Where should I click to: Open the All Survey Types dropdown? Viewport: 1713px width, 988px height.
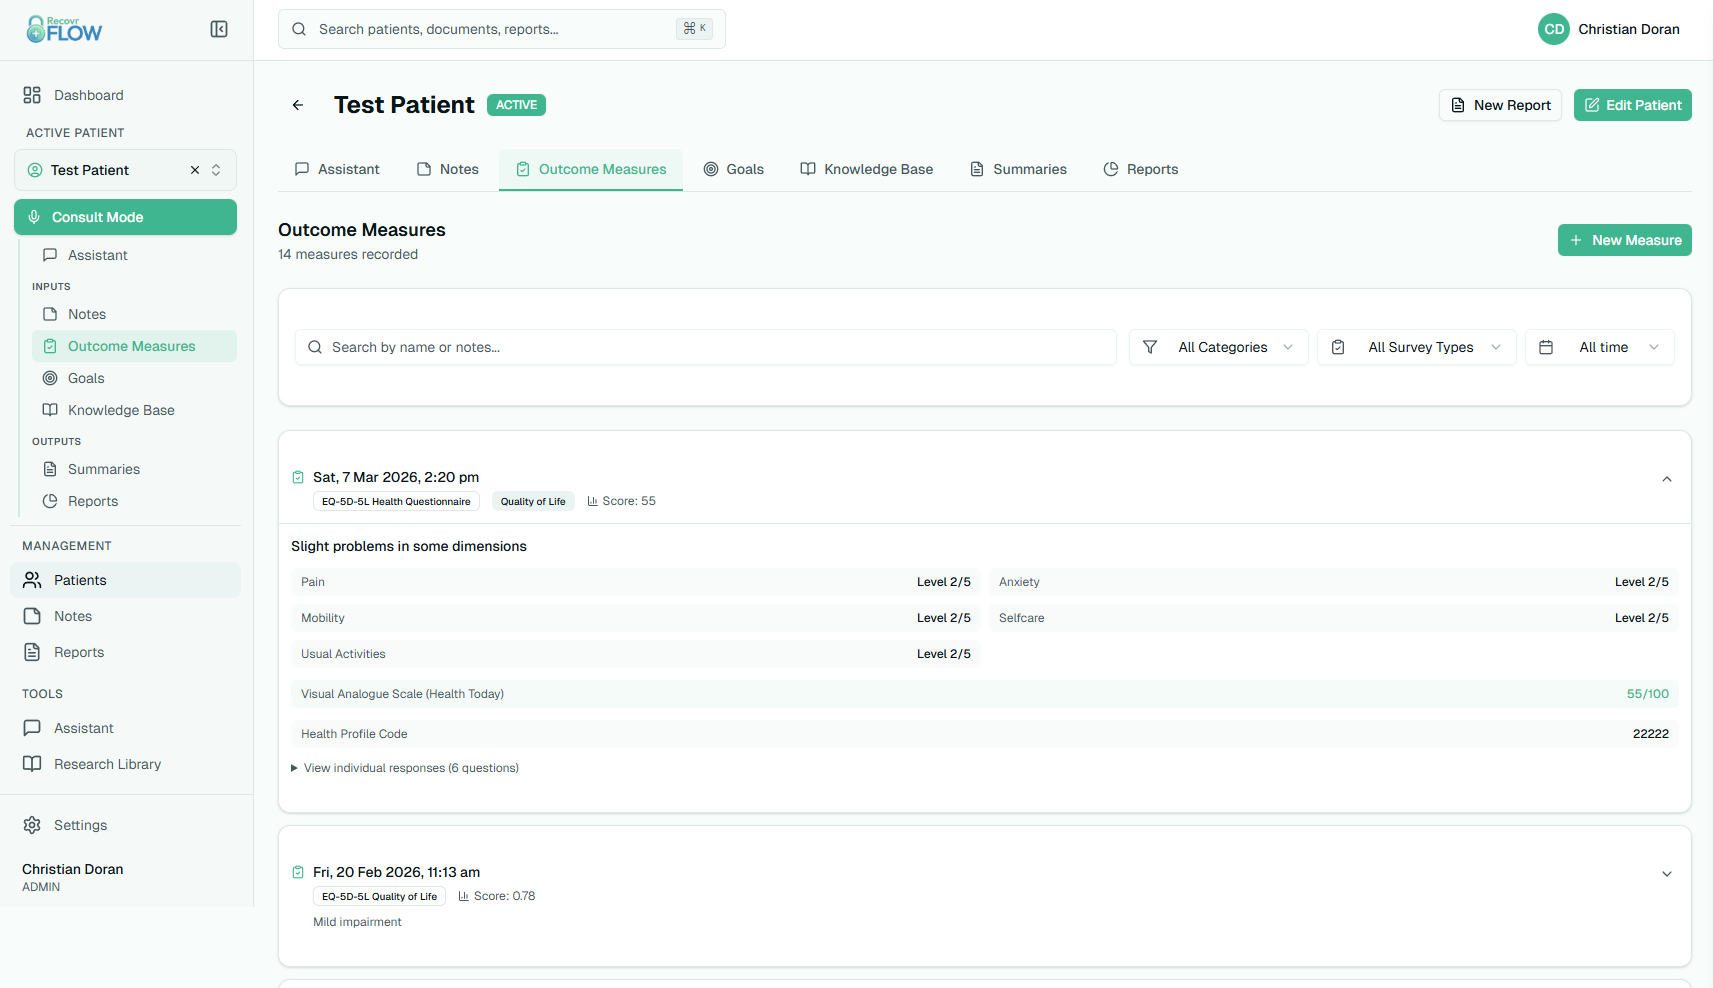tap(1416, 347)
